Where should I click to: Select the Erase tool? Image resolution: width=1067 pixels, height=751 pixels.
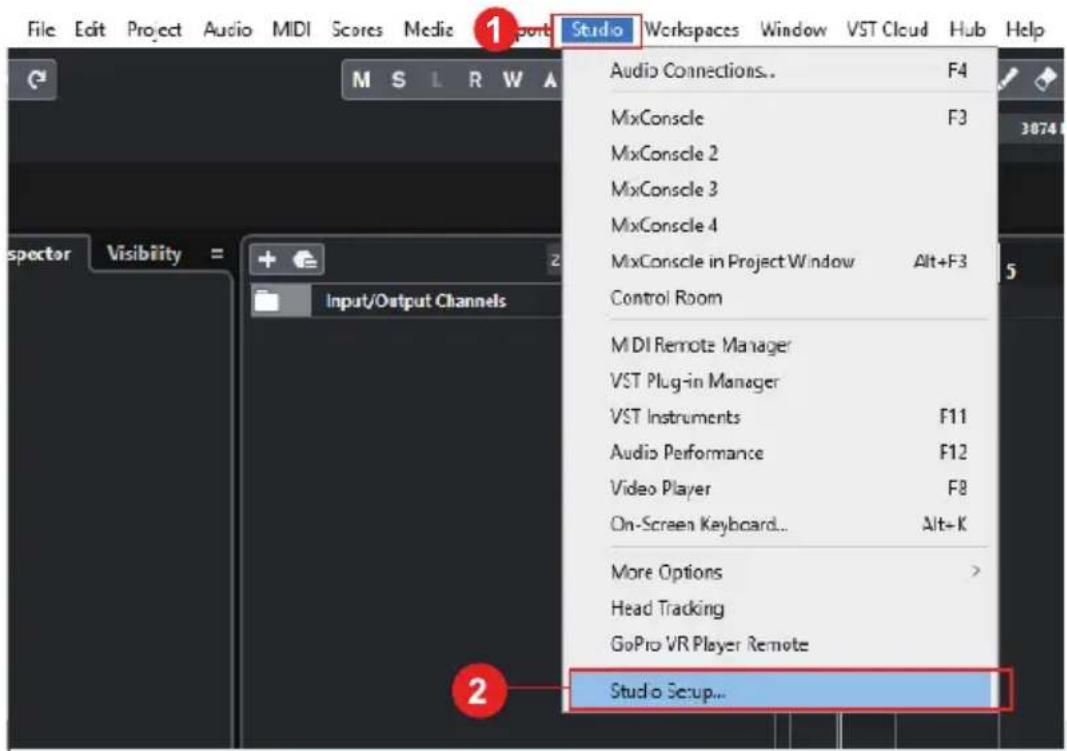pos(1046,80)
